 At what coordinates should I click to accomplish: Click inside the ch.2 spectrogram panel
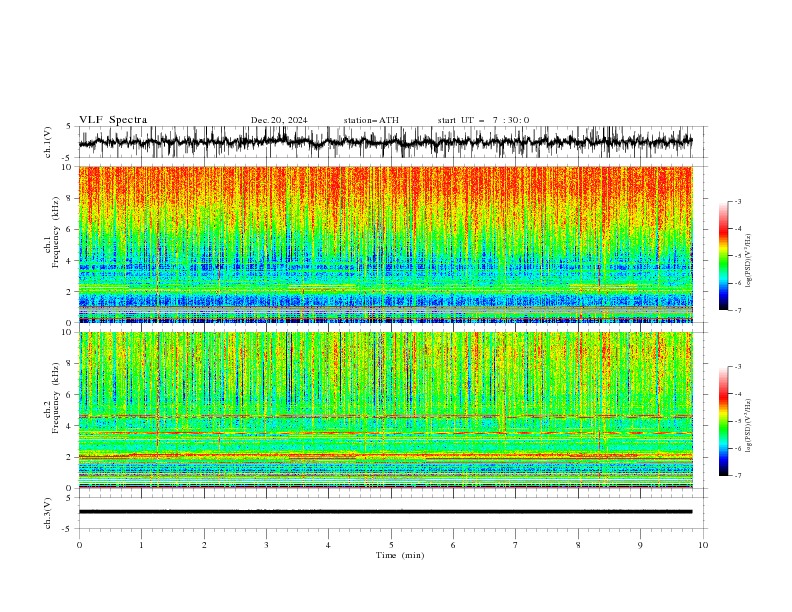point(385,410)
